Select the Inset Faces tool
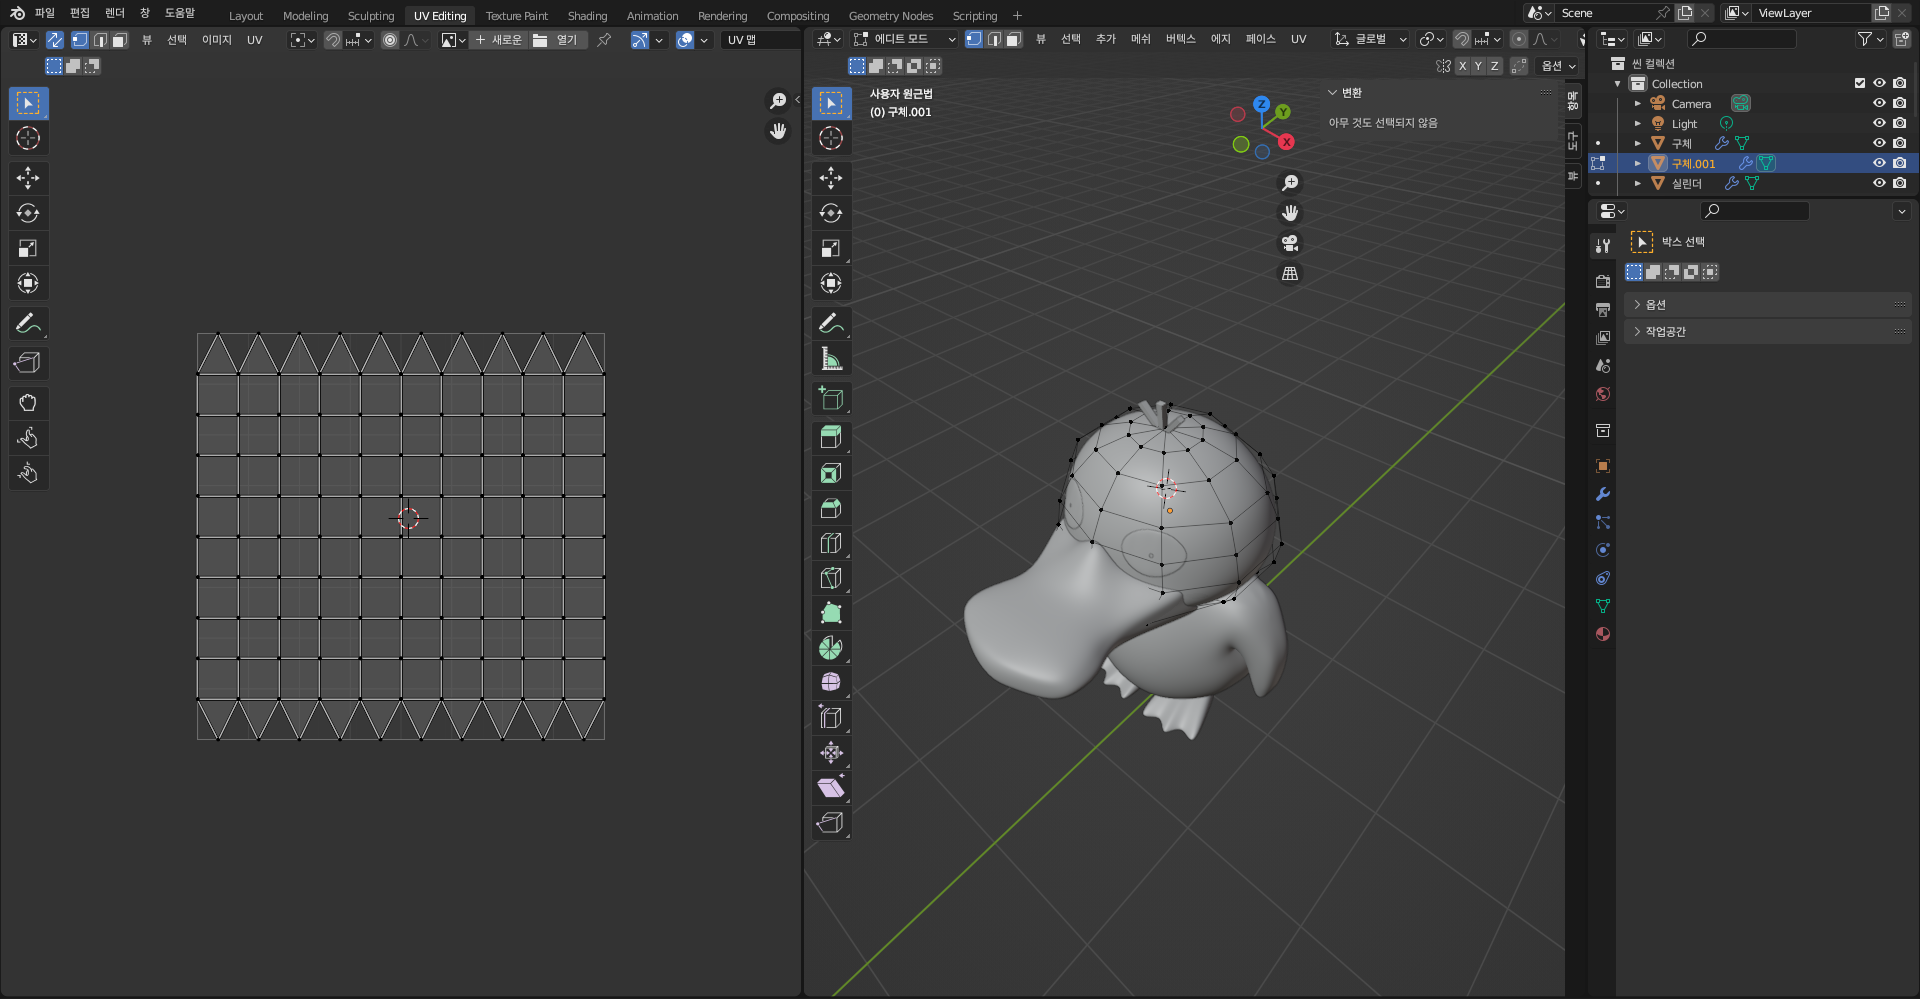Viewport: 1920px width, 999px height. (x=831, y=473)
